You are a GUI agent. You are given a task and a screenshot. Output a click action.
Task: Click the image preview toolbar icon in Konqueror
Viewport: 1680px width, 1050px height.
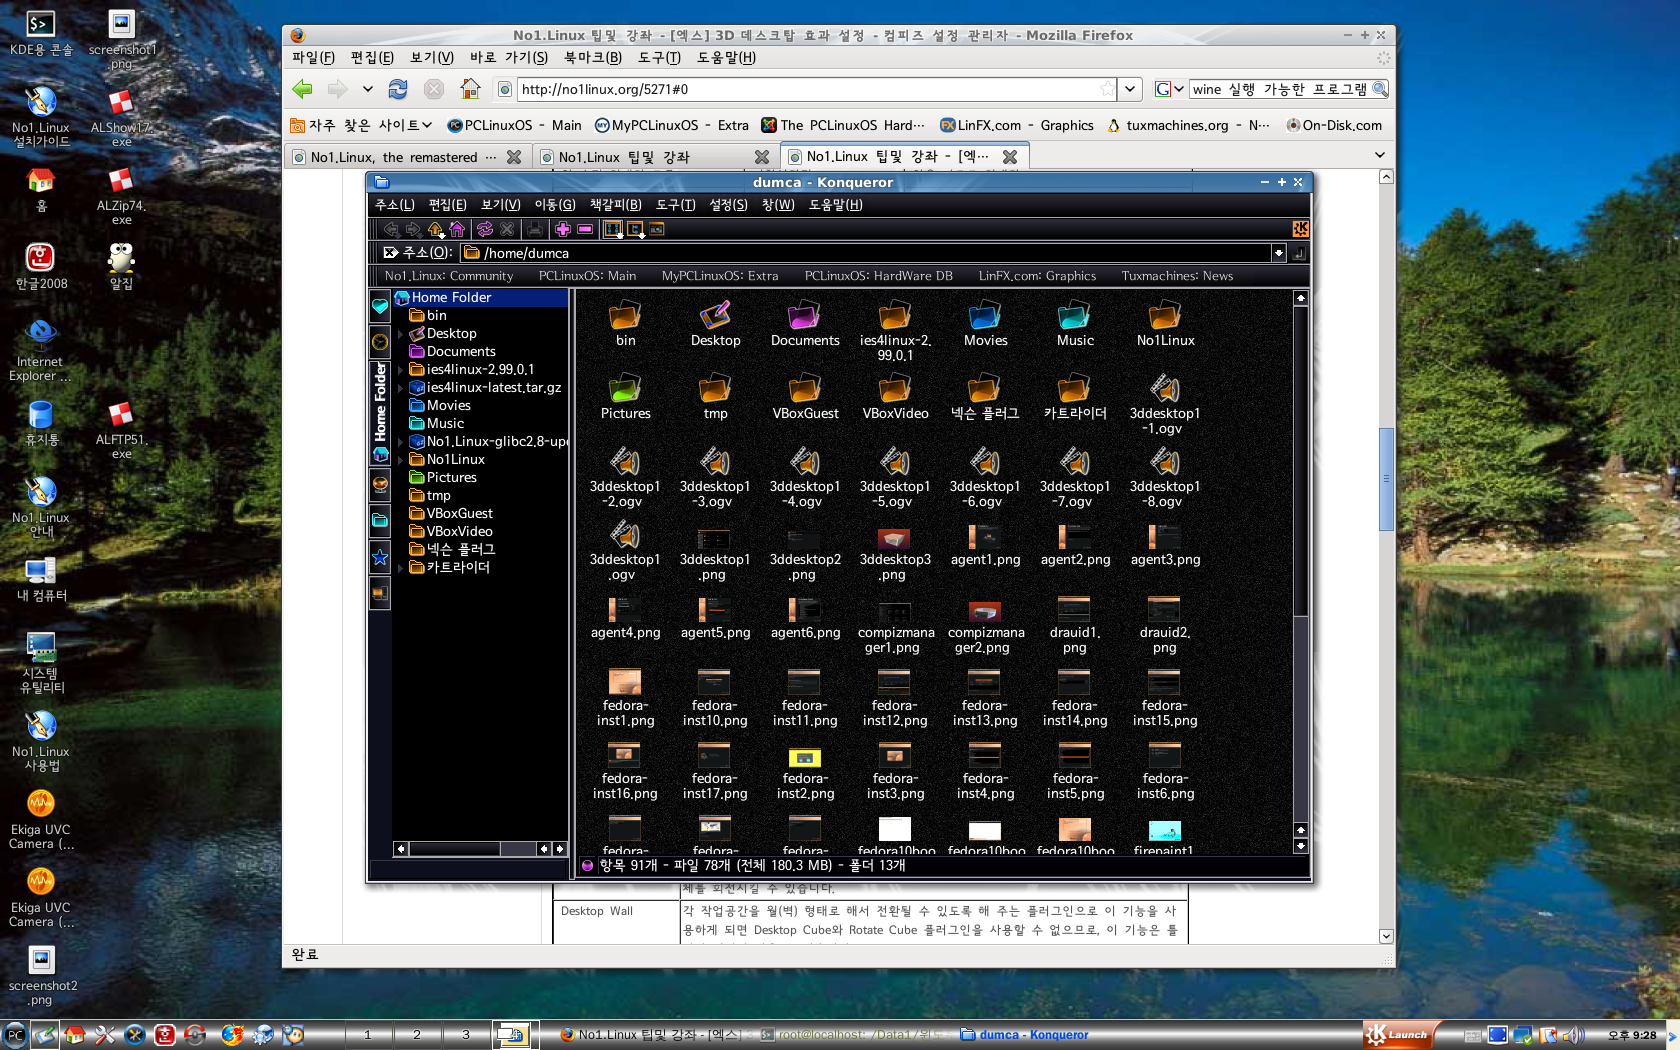657,229
